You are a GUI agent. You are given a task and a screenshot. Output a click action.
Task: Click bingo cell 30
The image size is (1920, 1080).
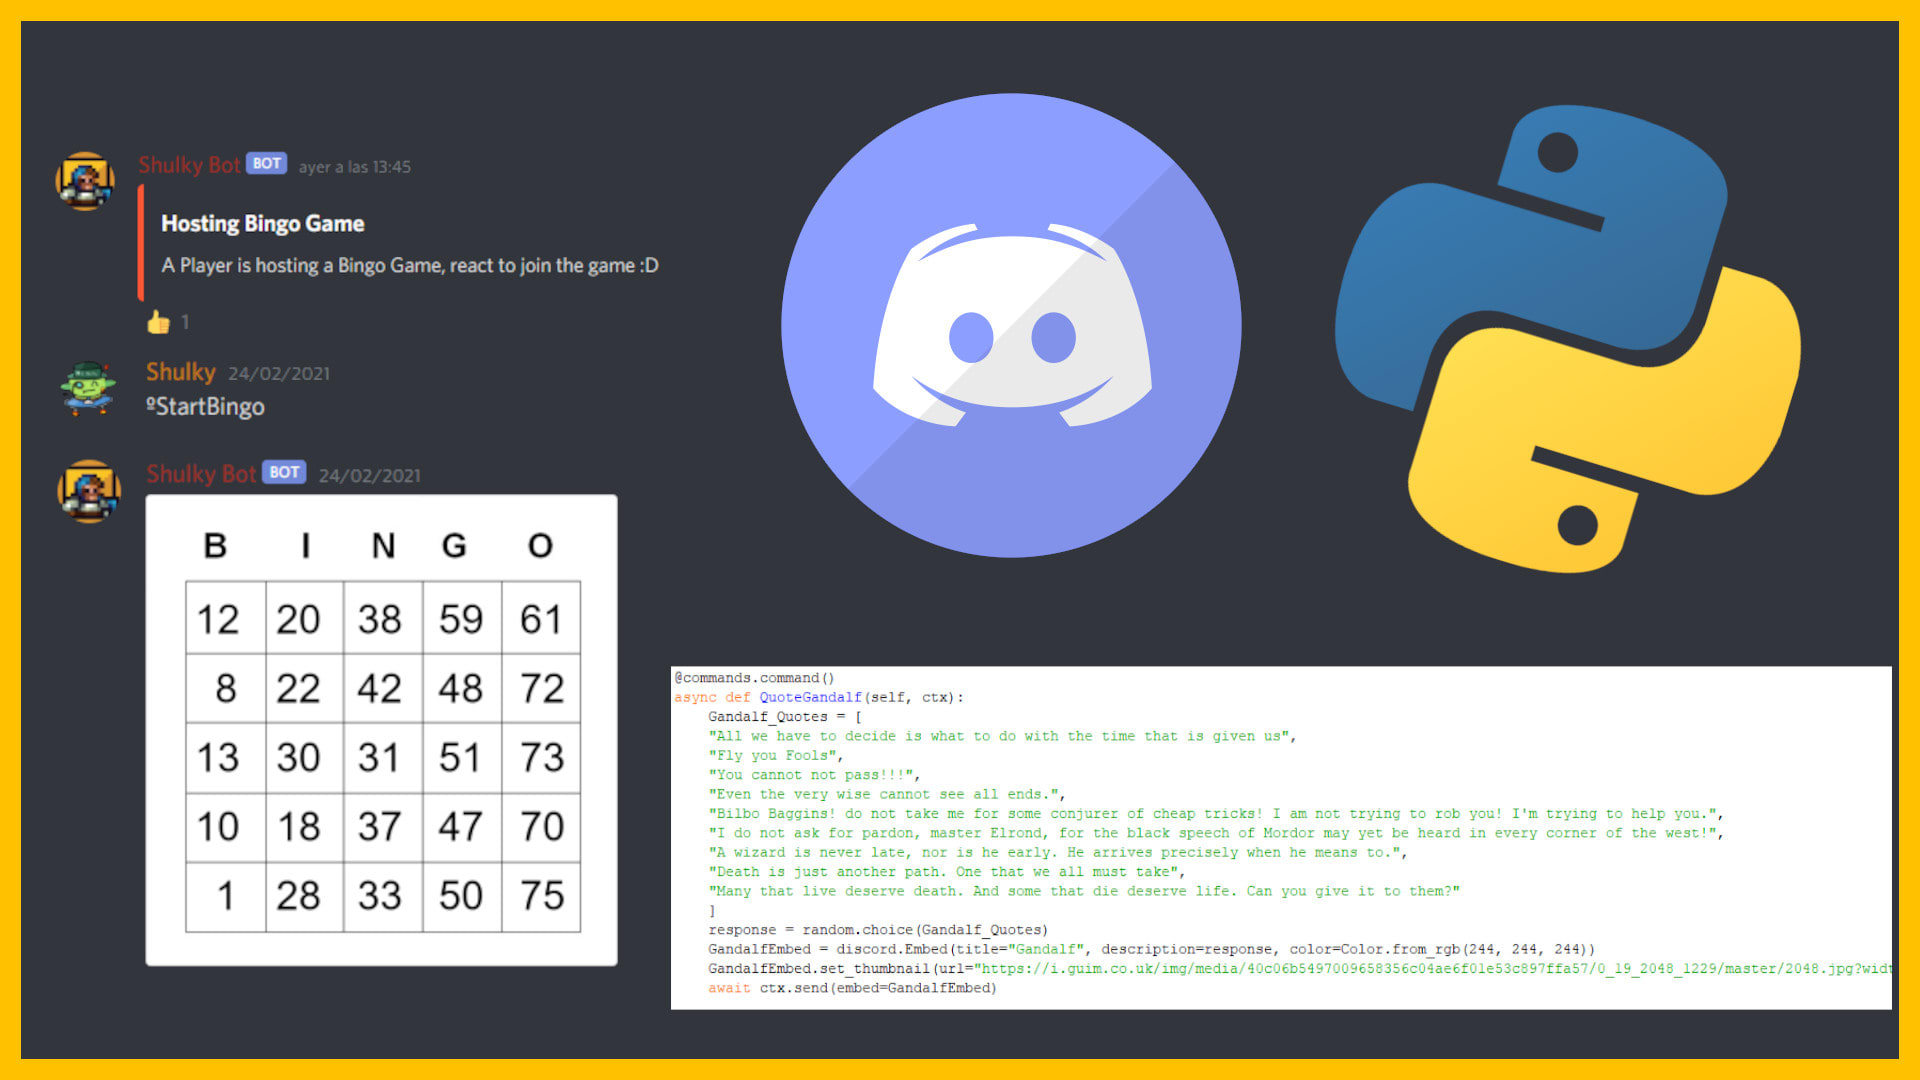pos(305,758)
